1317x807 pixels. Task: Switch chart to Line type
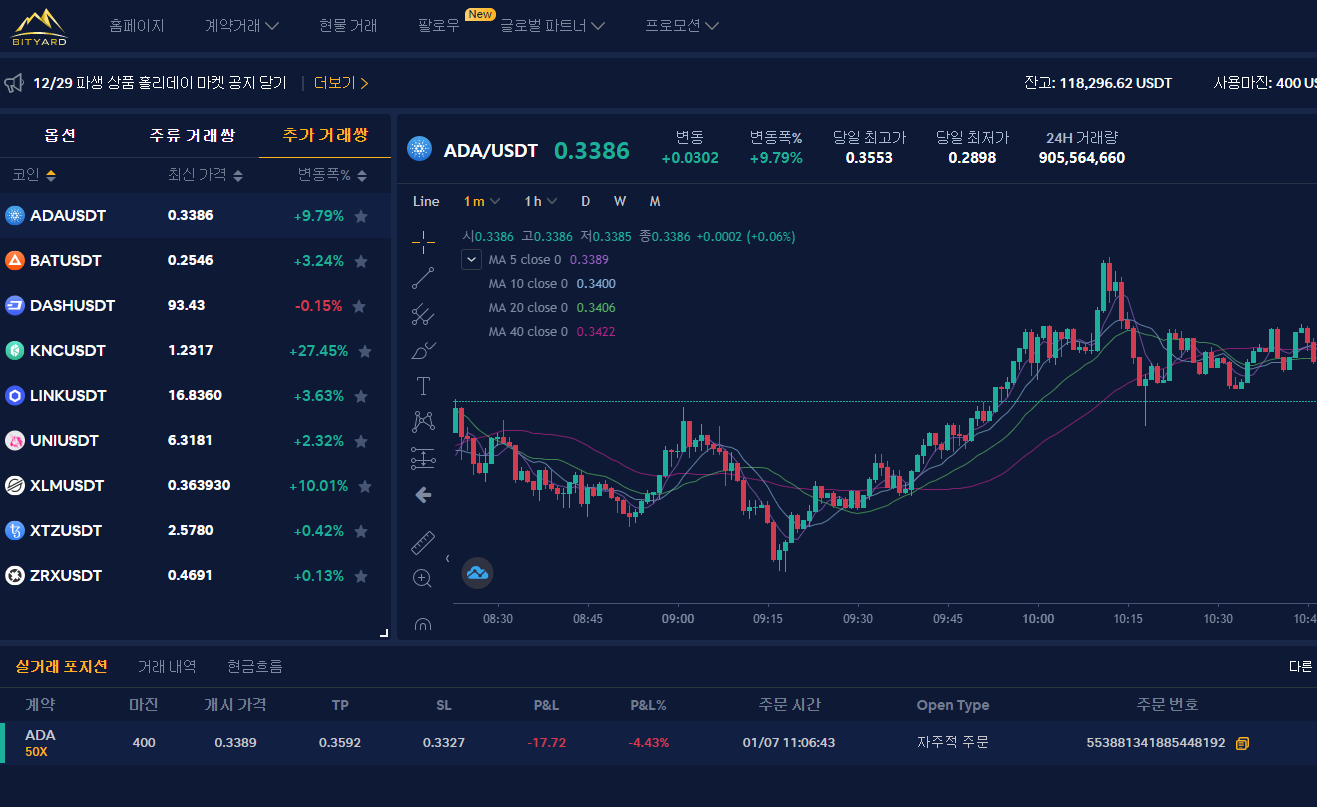(x=426, y=201)
